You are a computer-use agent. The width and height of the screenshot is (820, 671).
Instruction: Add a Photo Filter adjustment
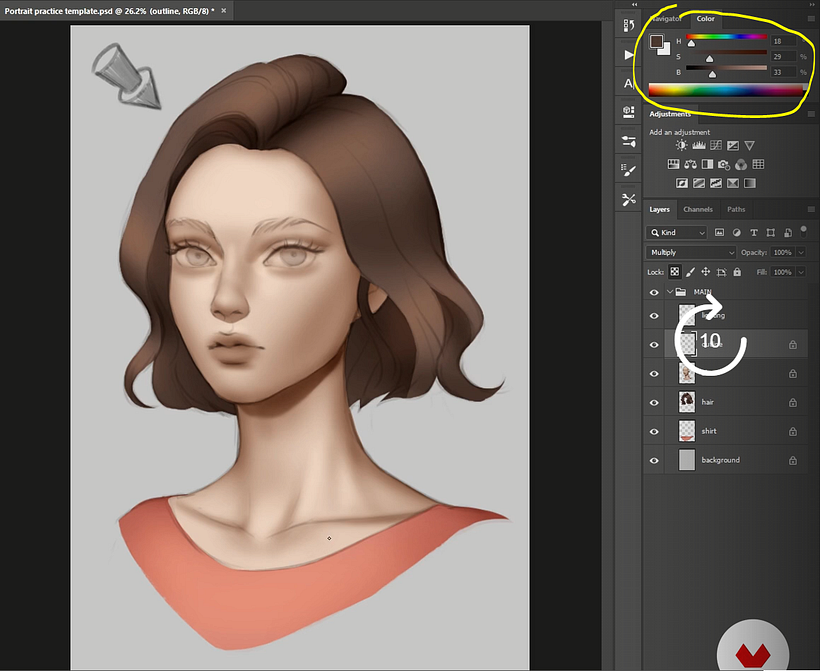tap(724, 164)
